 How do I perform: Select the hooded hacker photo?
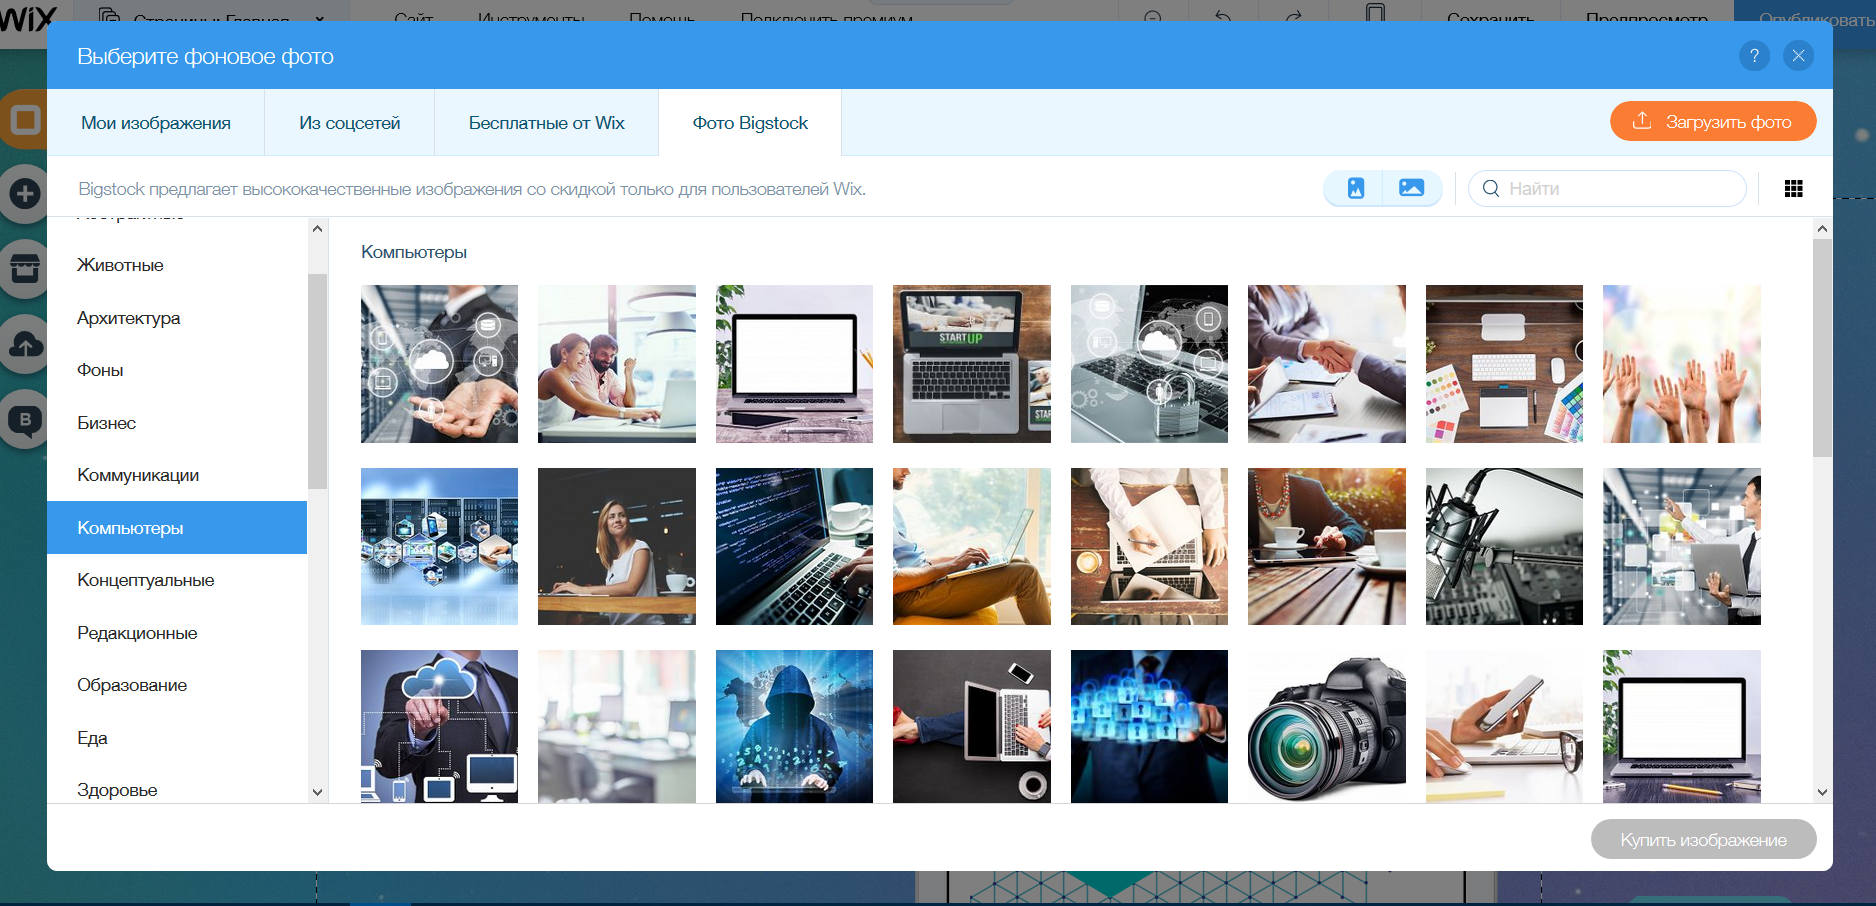pos(794,726)
